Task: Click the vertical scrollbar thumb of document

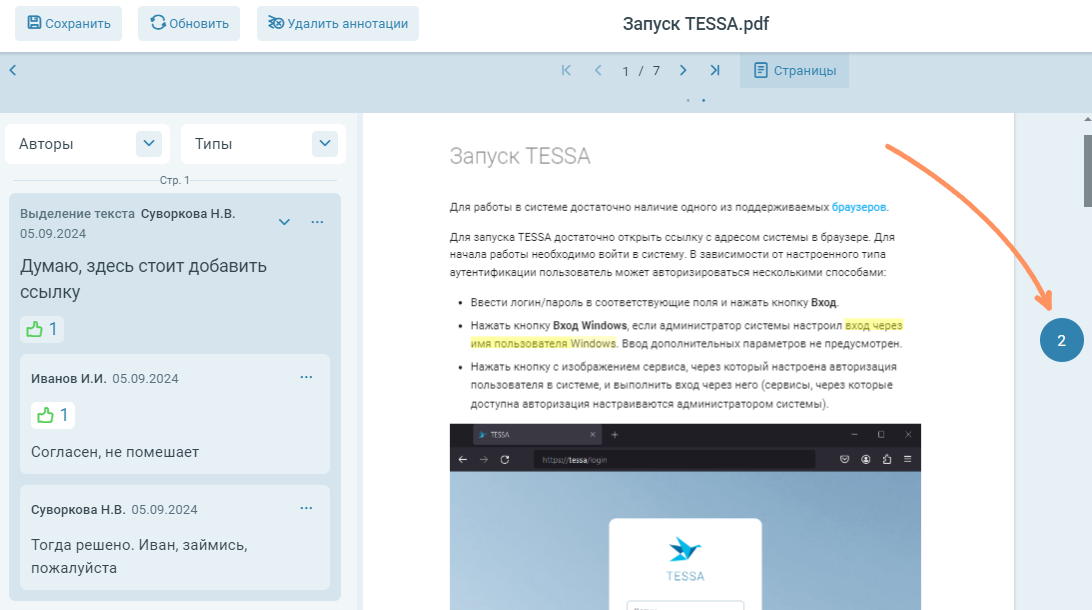Action: coord(1087,170)
